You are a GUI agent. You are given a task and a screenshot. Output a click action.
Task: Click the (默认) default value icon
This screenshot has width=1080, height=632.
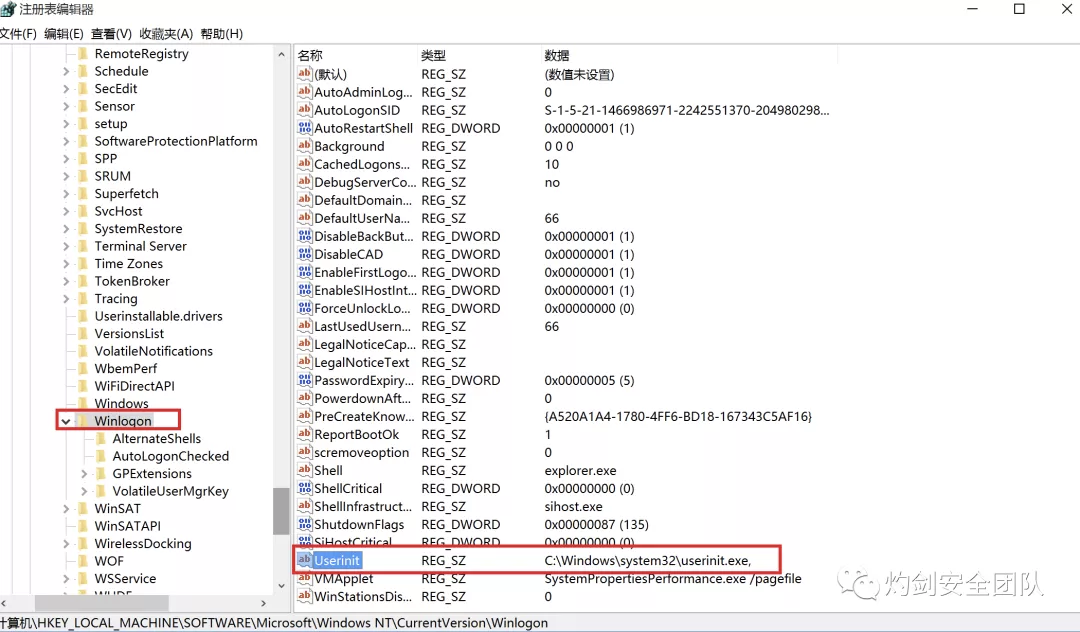click(x=304, y=74)
